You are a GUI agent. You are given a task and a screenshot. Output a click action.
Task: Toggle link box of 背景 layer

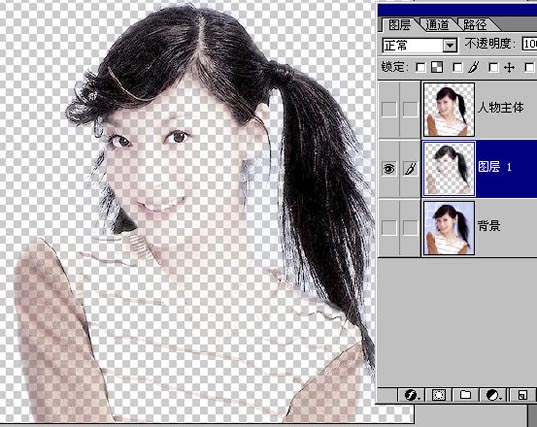pyautogui.click(x=410, y=227)
